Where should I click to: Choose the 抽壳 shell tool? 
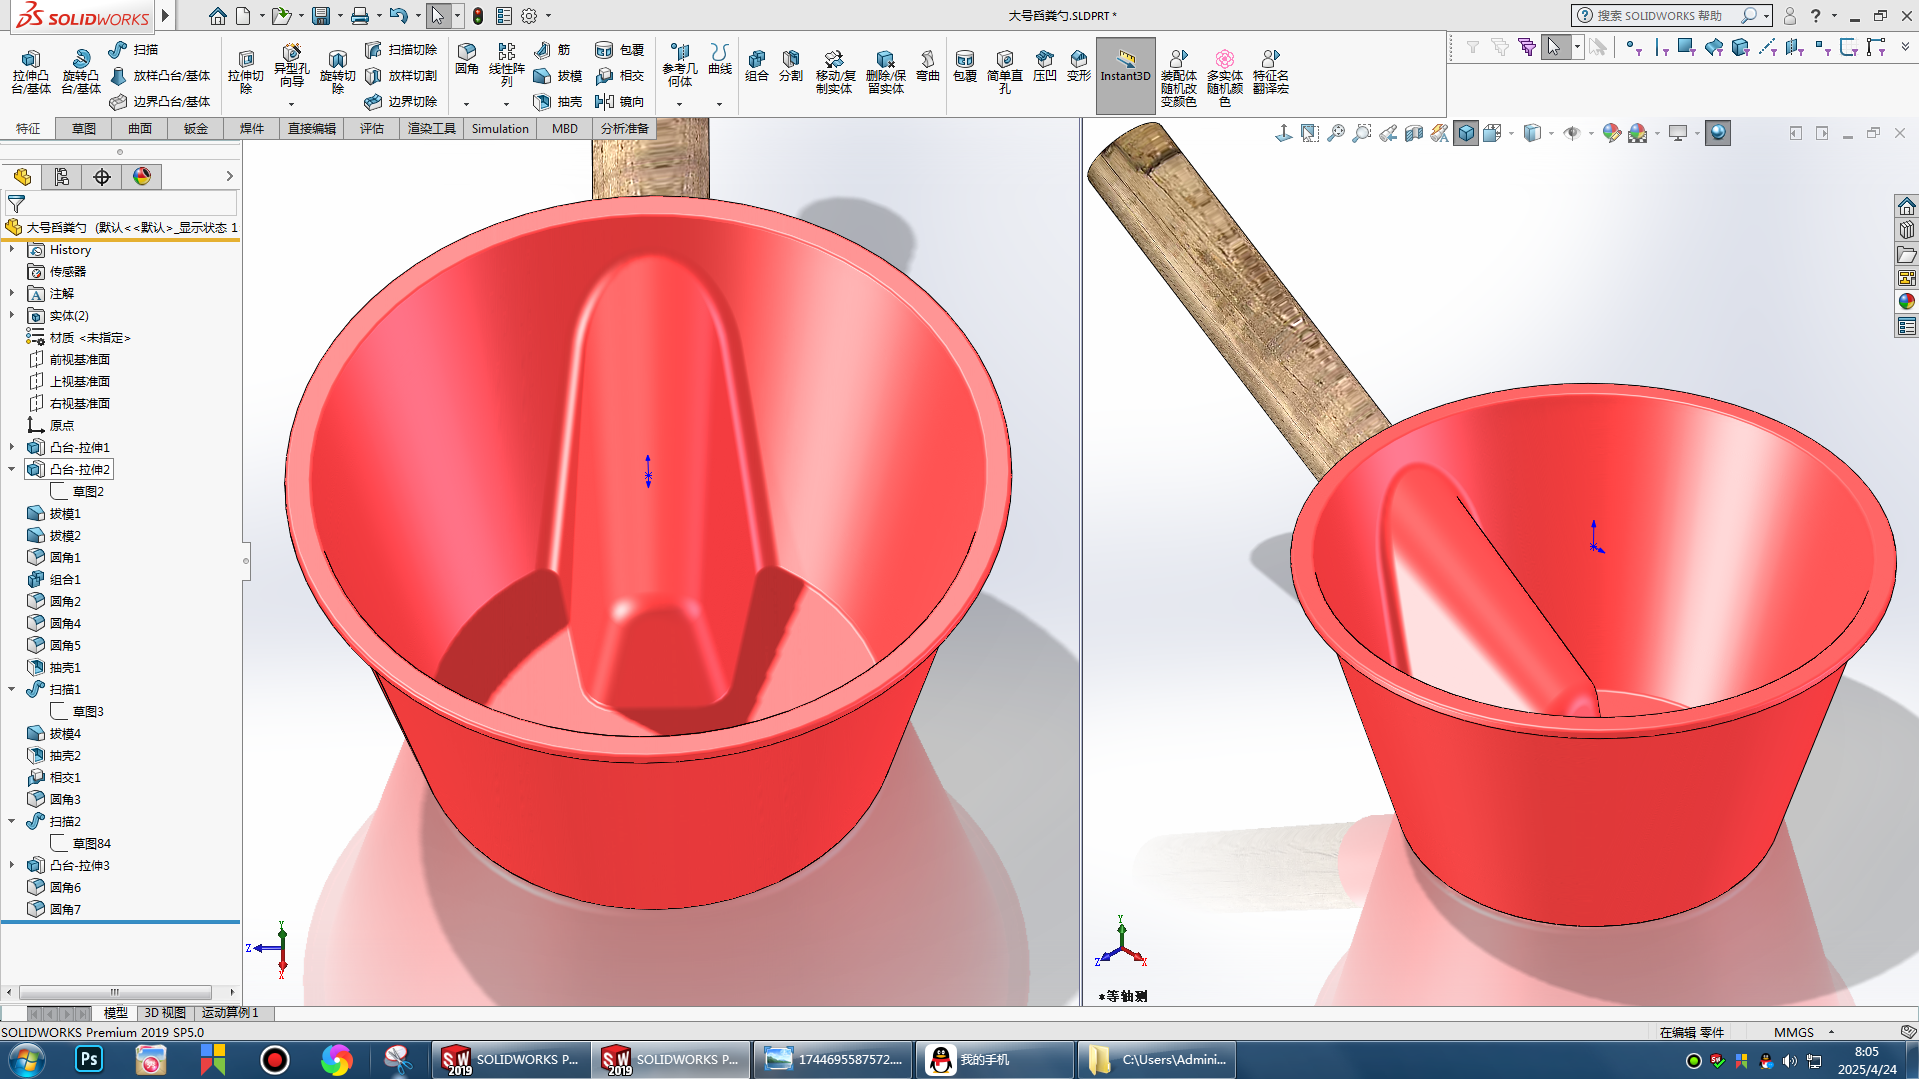[558, 102]
